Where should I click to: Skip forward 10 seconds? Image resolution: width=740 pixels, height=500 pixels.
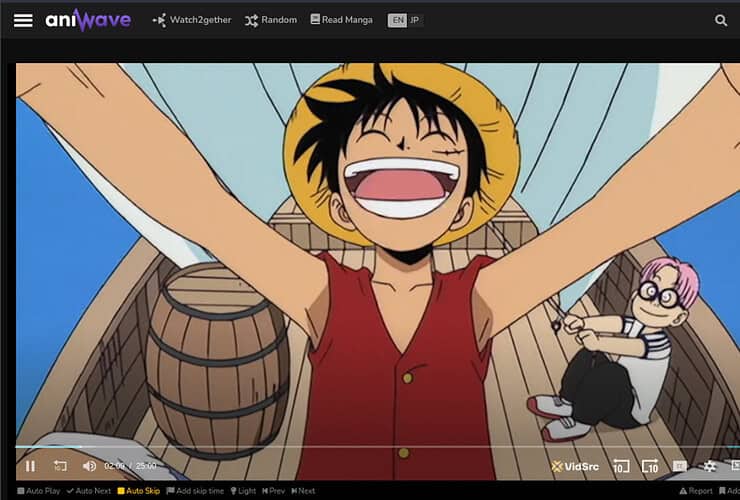pyautogui.click(x=650, y=467)
